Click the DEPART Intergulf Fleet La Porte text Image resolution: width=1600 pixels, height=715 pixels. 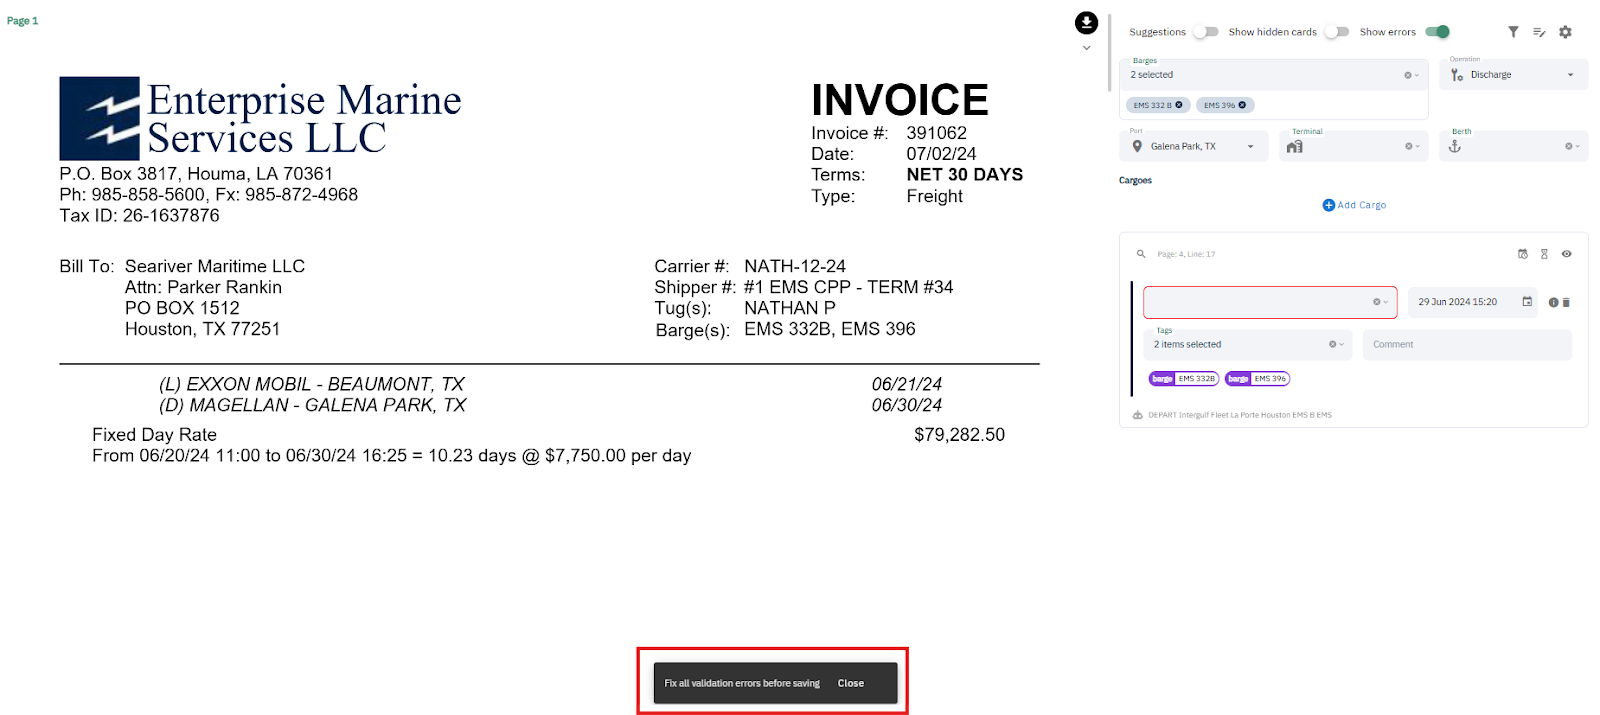pos(1240,415)
